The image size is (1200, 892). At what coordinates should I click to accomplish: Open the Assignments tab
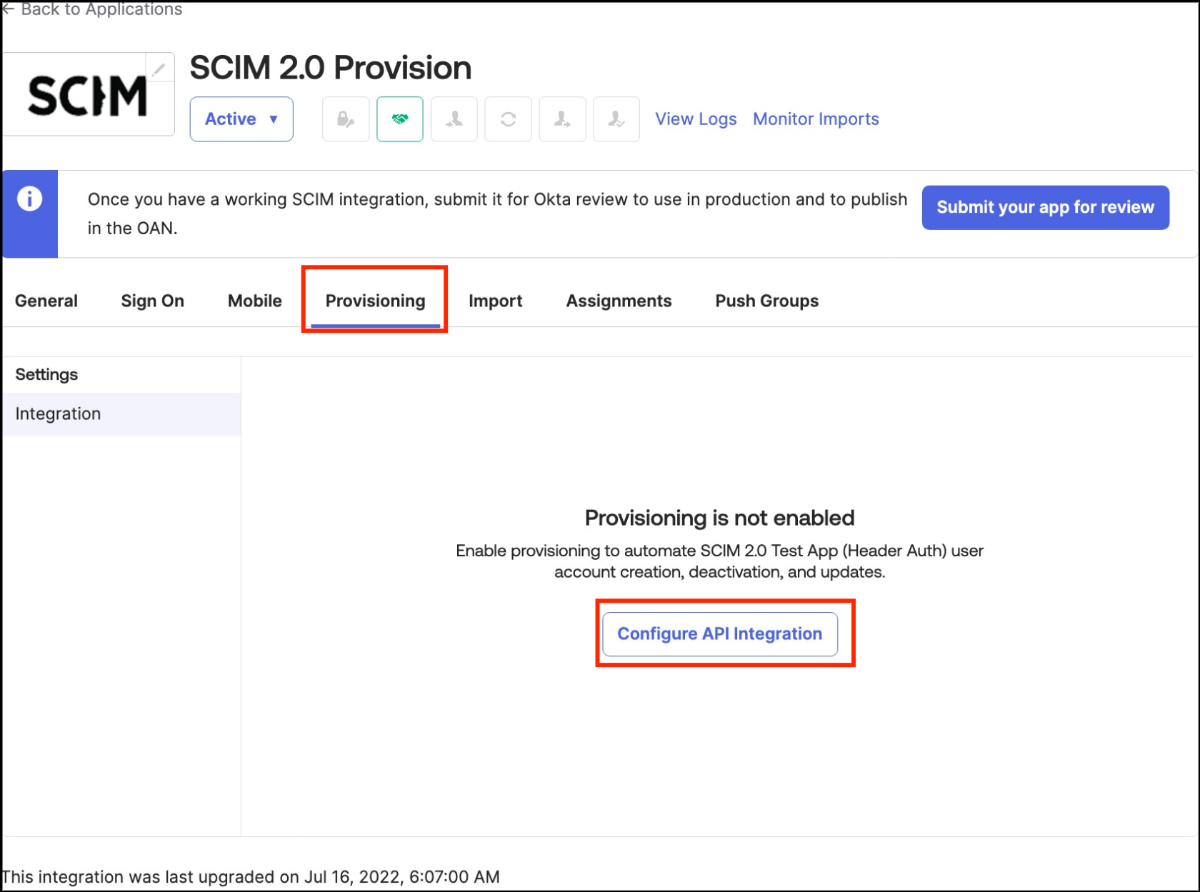[619, 301]
